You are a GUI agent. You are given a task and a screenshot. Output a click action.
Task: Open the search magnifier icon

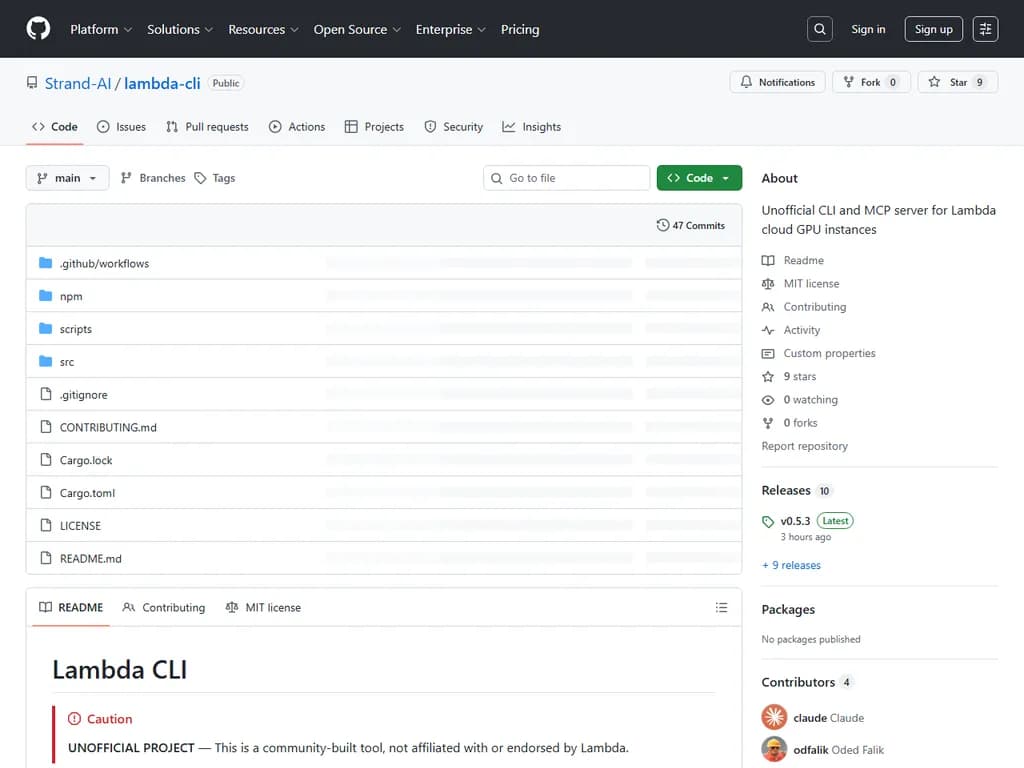tap(820, 29)
